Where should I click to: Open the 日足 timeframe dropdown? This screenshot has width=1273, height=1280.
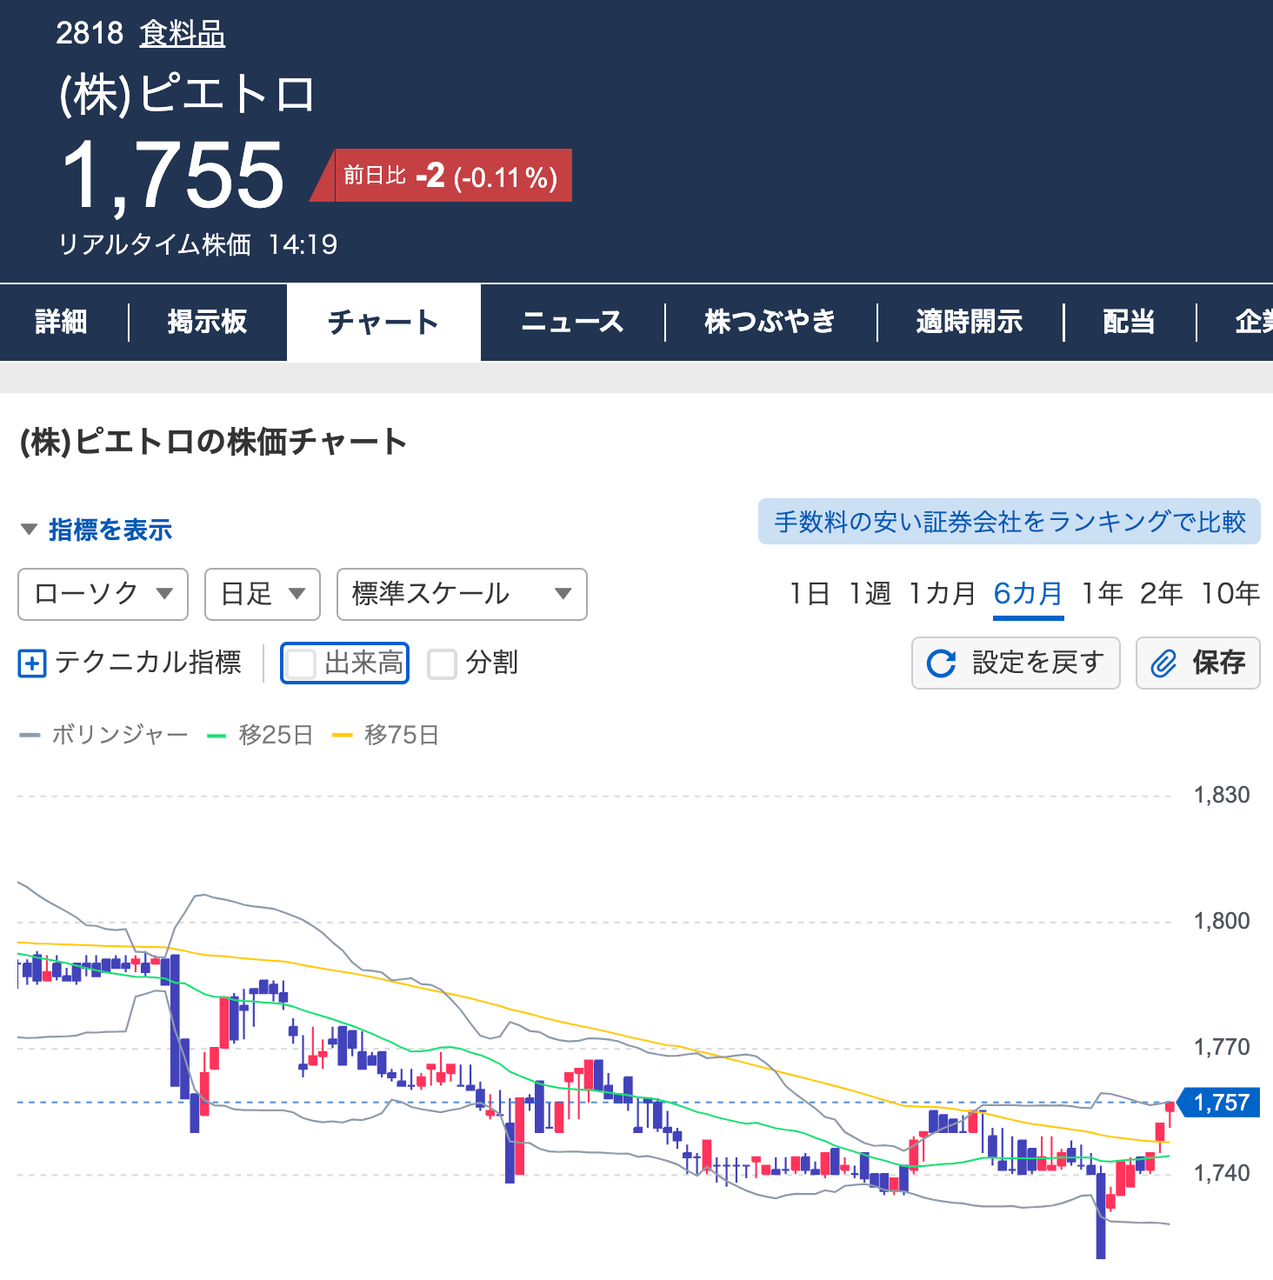[x=262, y=594]
